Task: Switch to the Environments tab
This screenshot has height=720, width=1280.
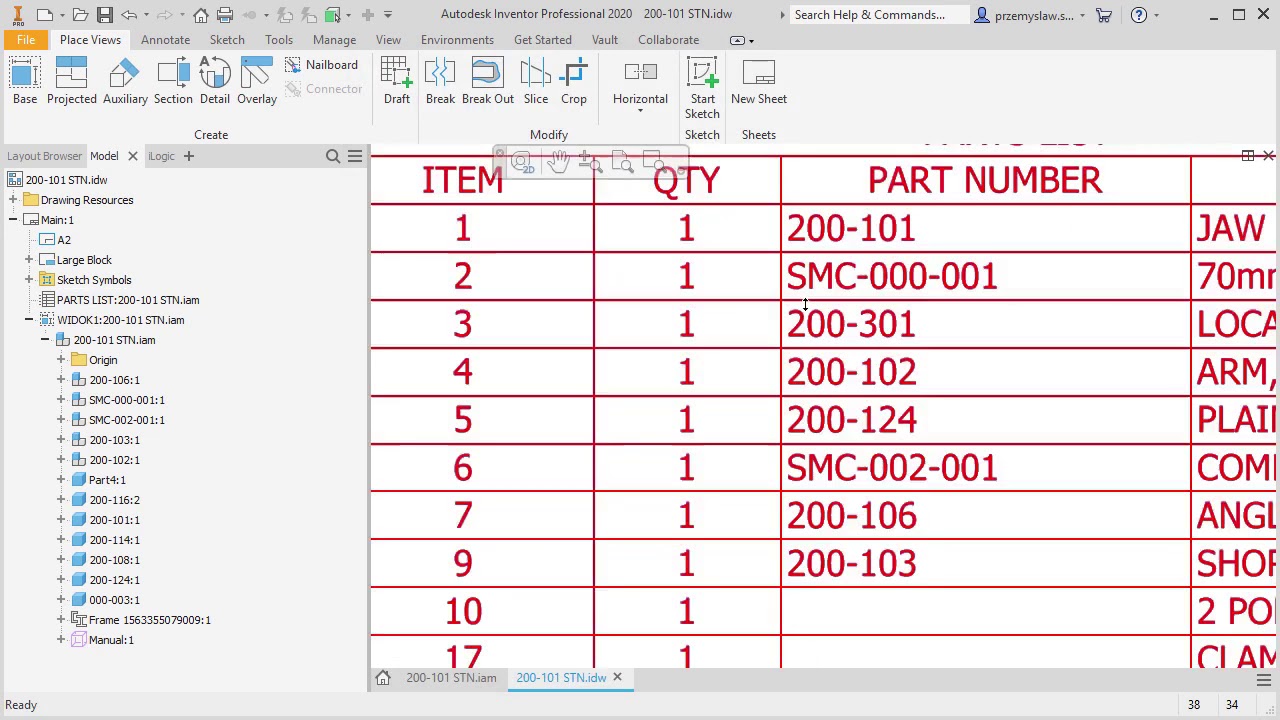Action: [x=457, y=40]
